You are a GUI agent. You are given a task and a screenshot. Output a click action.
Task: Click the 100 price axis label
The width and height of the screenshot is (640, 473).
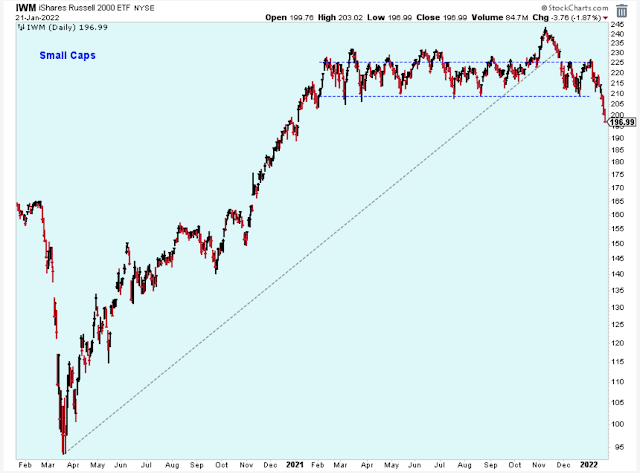tap(617, 424)
